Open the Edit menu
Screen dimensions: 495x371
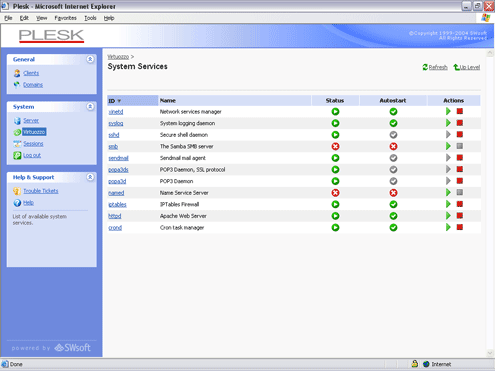click(24, 18)
